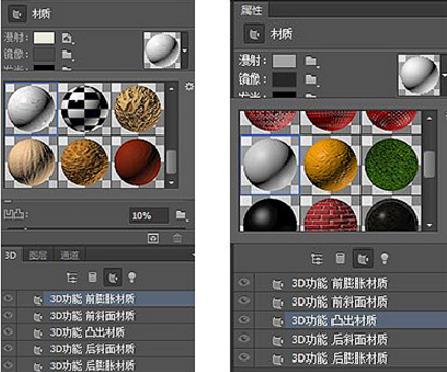Filter by materials in left 3D panel
Image resolution: width=447 pixels, height=372 pixels.
pos(113,277)
